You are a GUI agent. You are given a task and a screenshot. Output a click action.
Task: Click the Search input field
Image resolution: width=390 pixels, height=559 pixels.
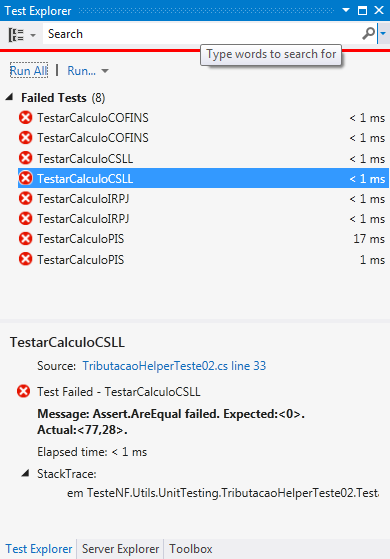tap(201, 34)
